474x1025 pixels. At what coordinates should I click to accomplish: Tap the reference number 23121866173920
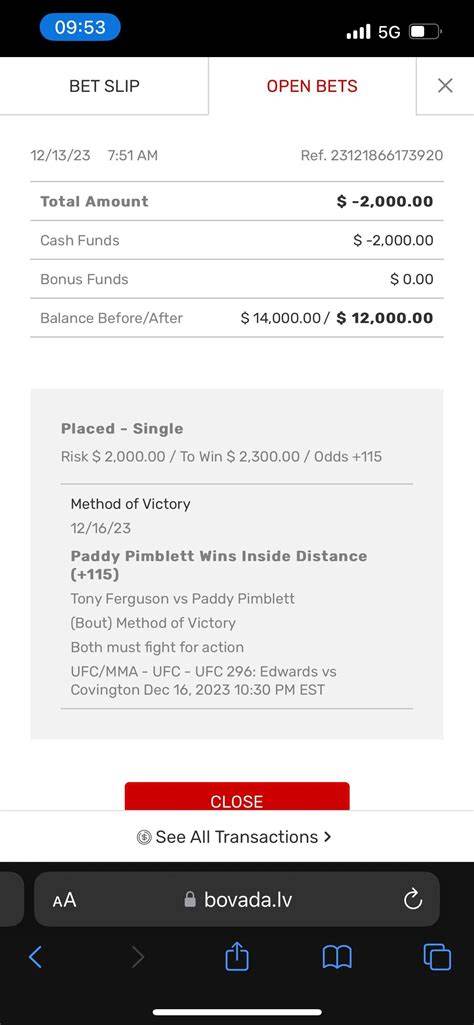tap(387, 156)
